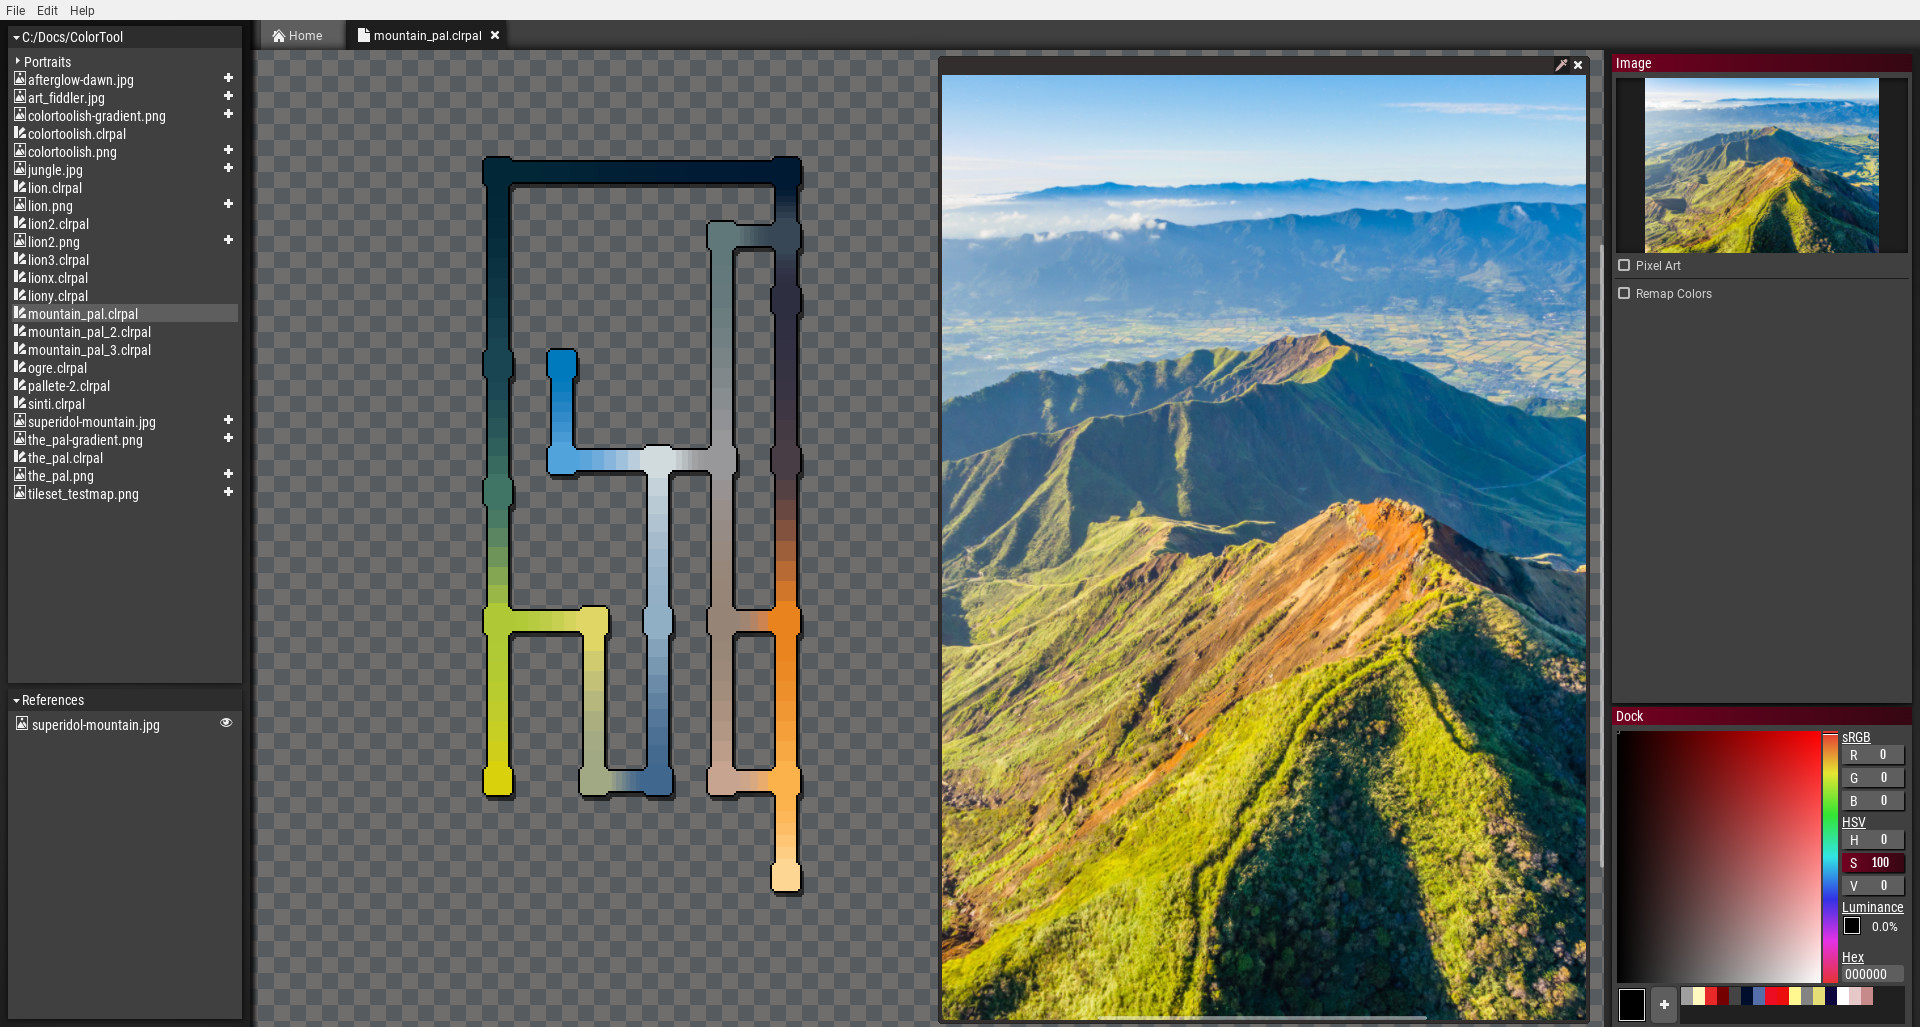The width and height of the screenshot is (1920, 1027).
Task: Toggle visibility of superidol-mountain.jpg reference
Action: (x=226, y=722)
